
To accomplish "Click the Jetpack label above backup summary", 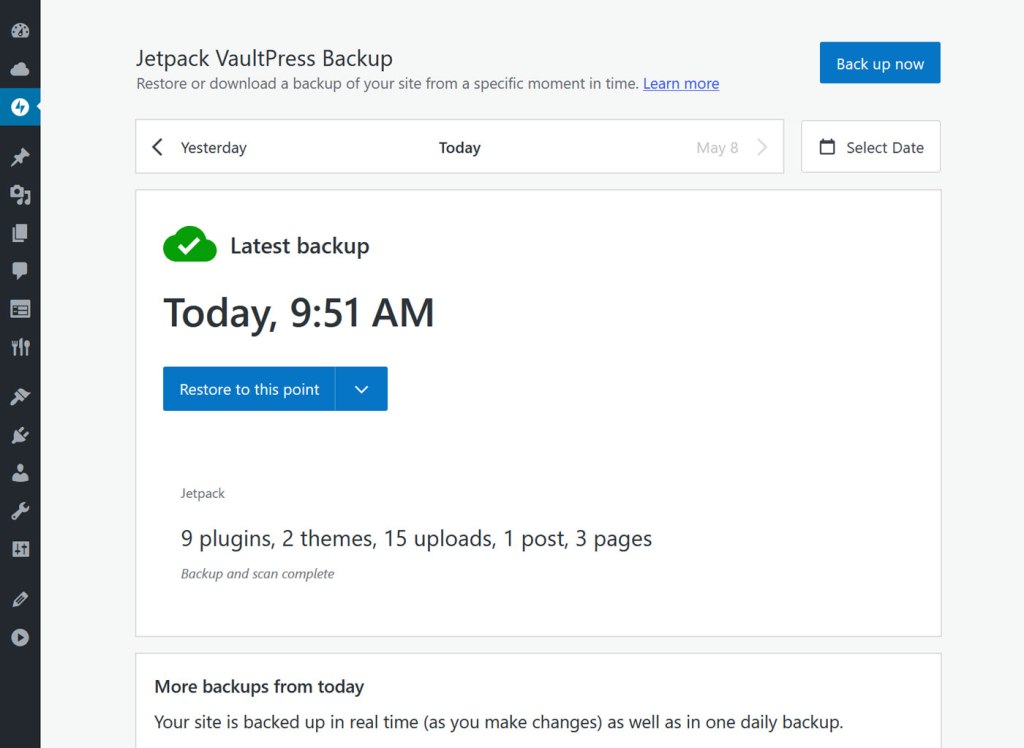I will [202, 493].
